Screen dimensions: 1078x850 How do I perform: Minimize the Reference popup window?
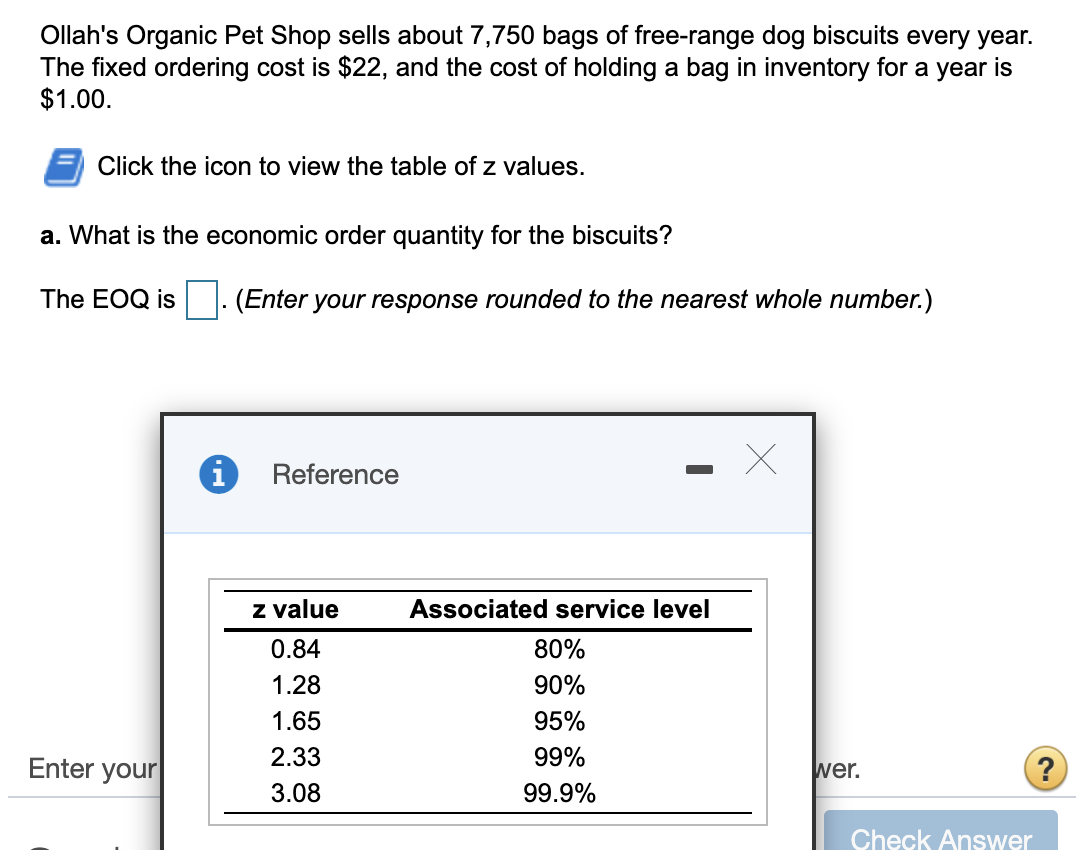[701, 467]
